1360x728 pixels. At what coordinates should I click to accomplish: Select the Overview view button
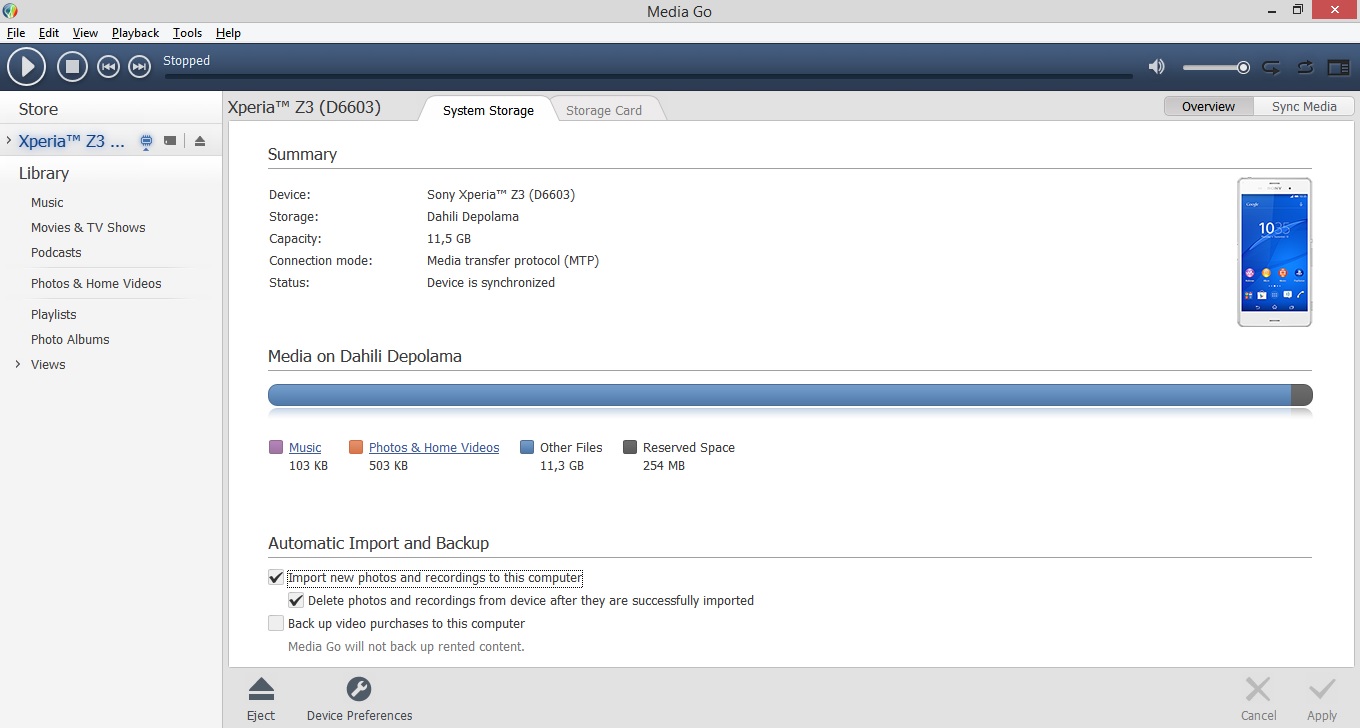[1208, 106]
